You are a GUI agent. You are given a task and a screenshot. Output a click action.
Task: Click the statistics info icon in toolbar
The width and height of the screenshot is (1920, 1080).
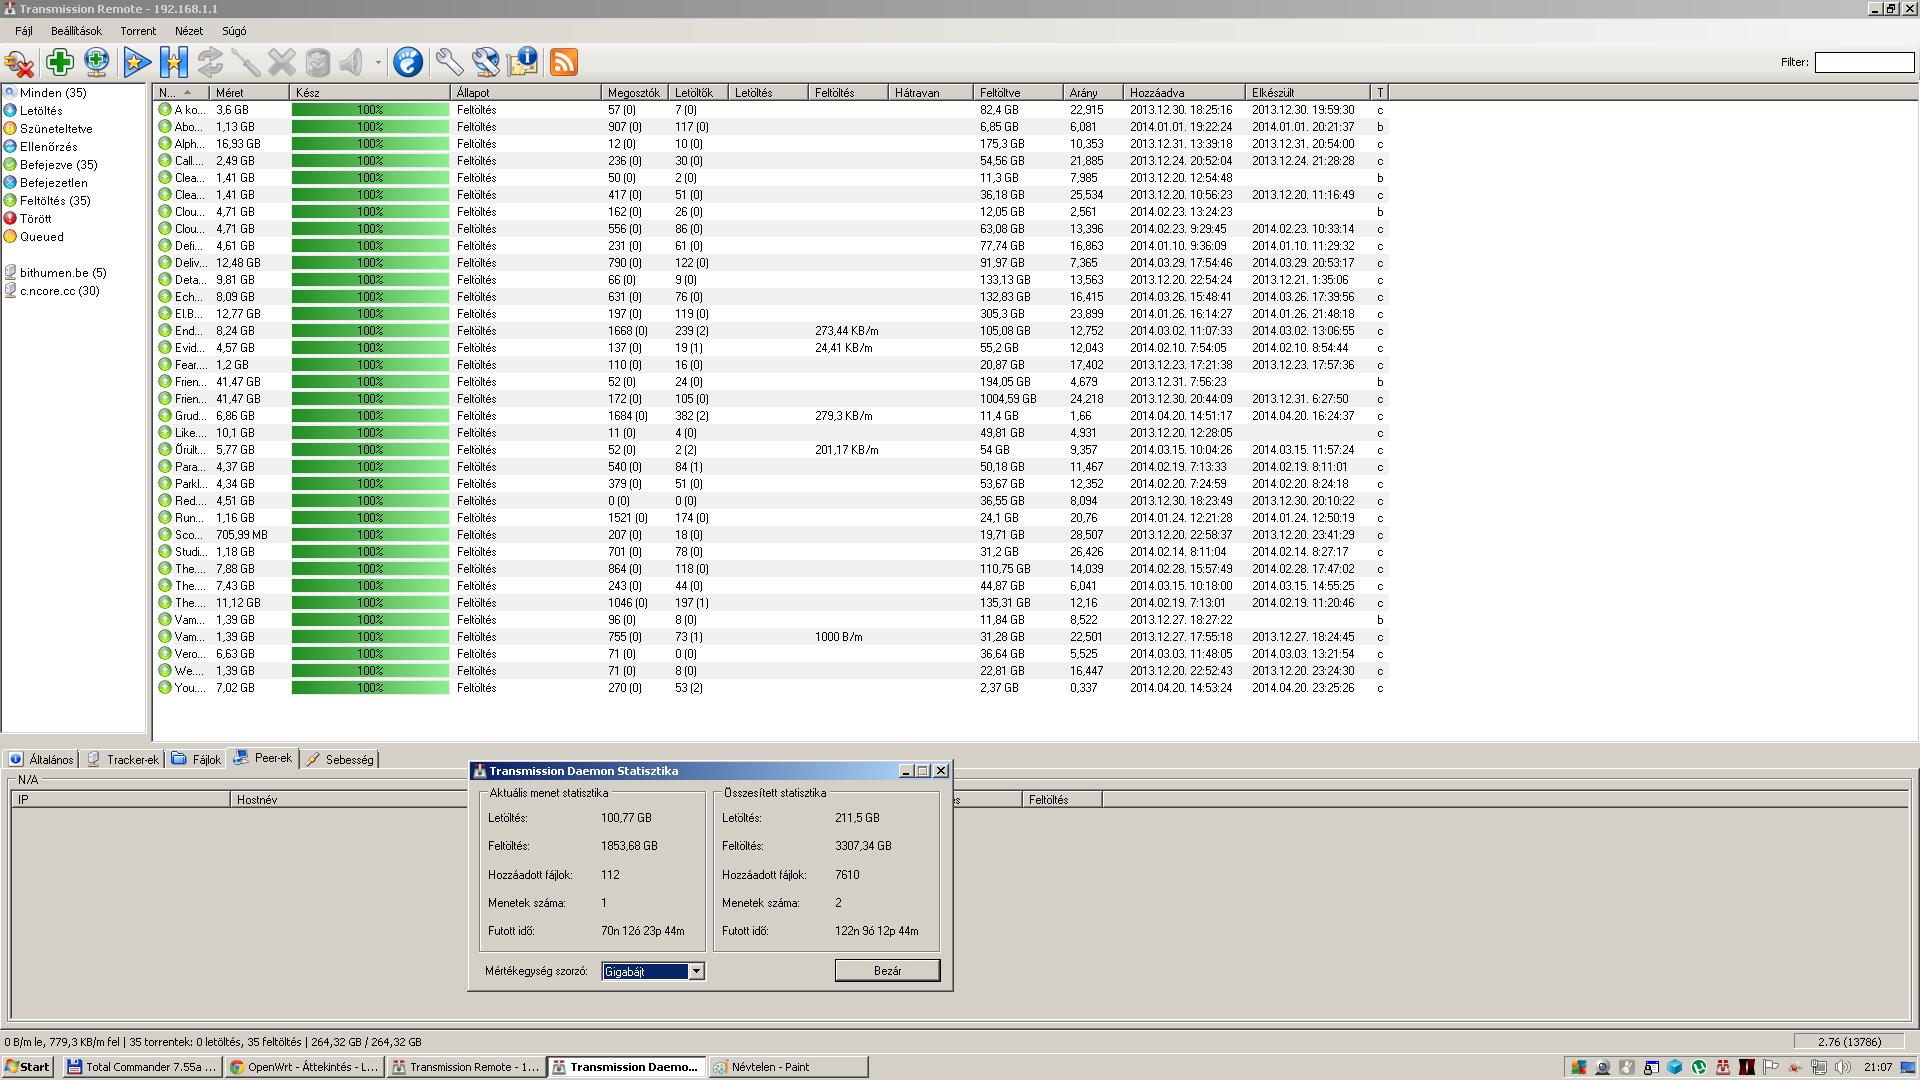[x=523, y=63]
